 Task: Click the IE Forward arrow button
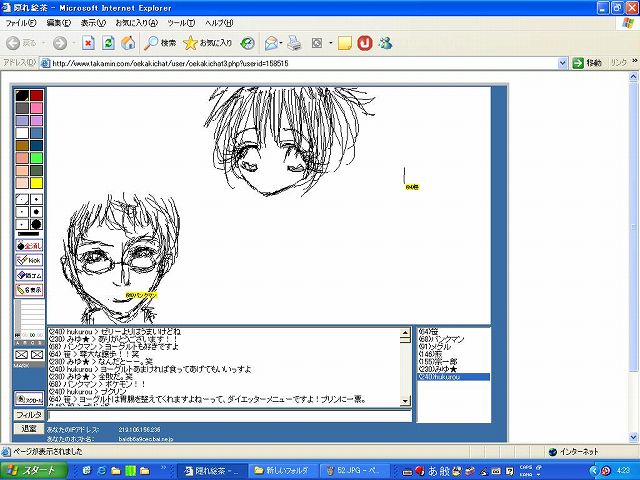[x=60, y=43]
